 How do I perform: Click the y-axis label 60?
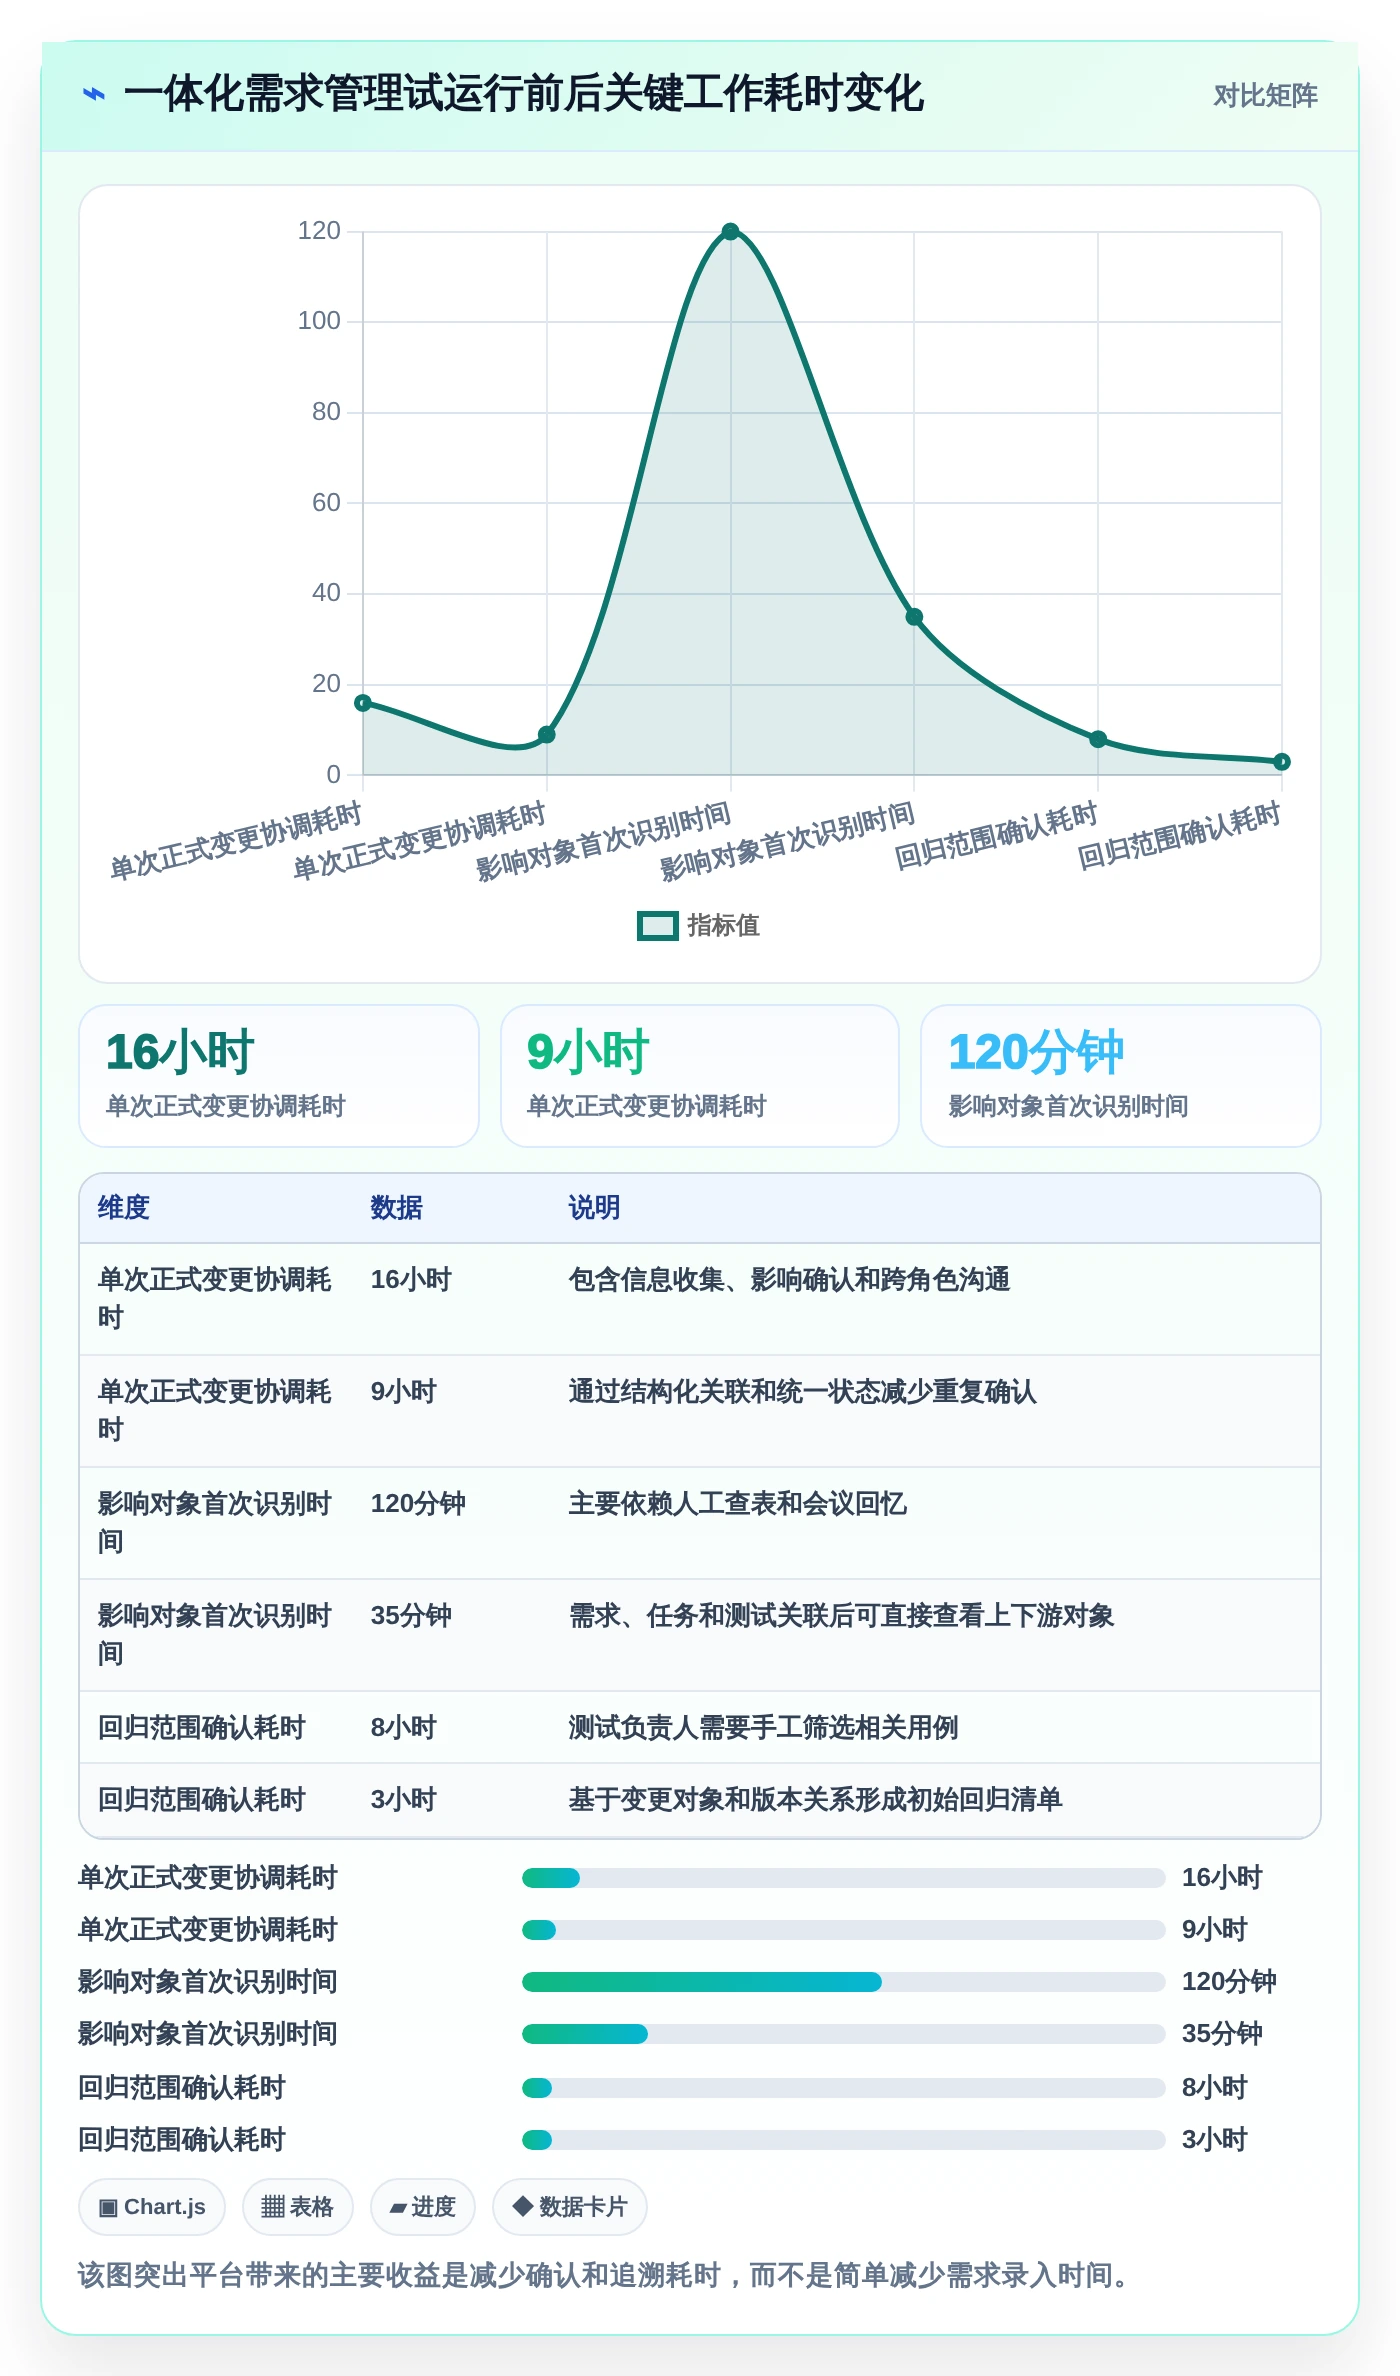click(x=326, y=503)
